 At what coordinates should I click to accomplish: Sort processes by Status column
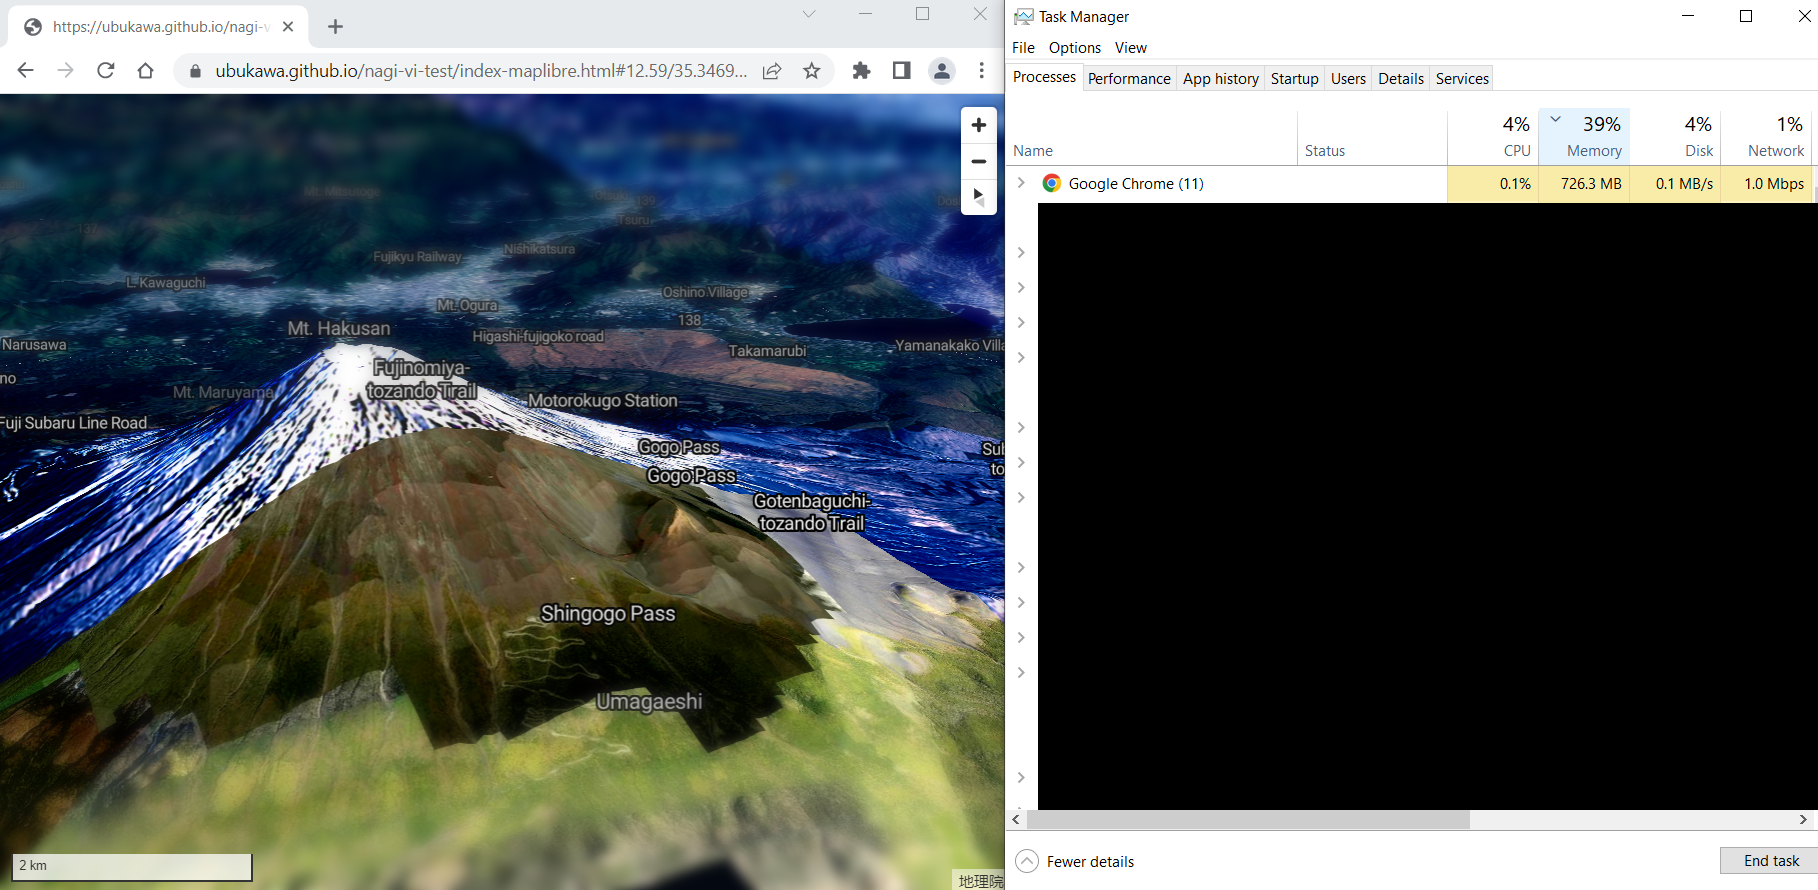click(1372, 137)
